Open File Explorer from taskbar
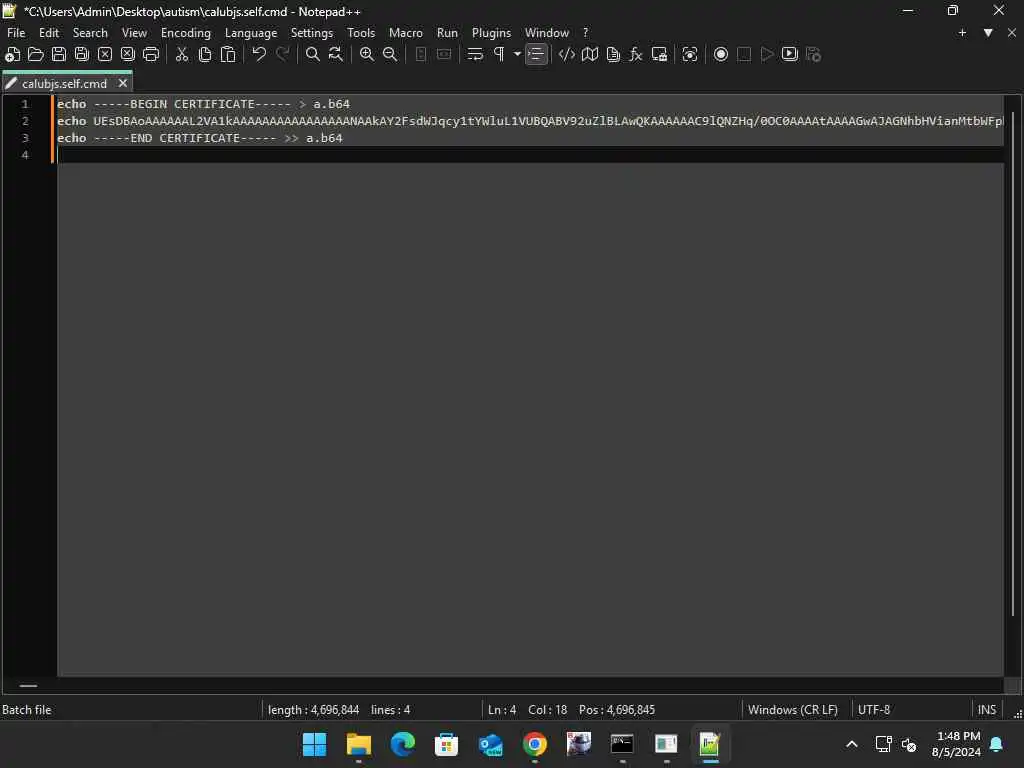1024x768 pixels. point(359,744)
